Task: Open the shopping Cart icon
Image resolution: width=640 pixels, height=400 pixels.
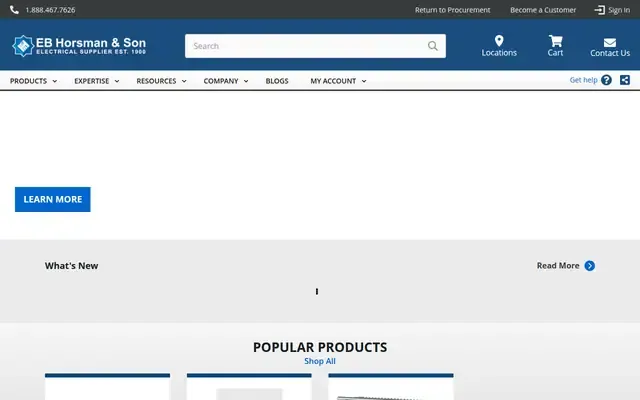Action: pos(556,41)
